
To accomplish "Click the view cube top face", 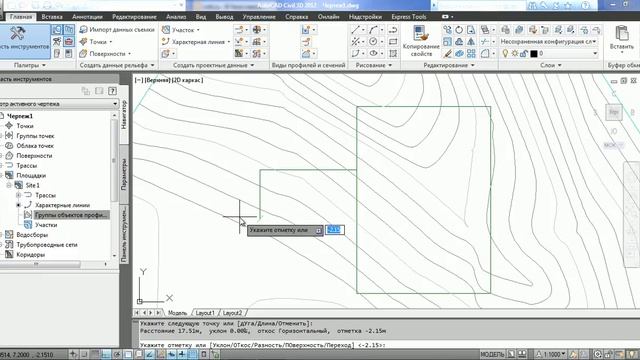I will [614, 112].
